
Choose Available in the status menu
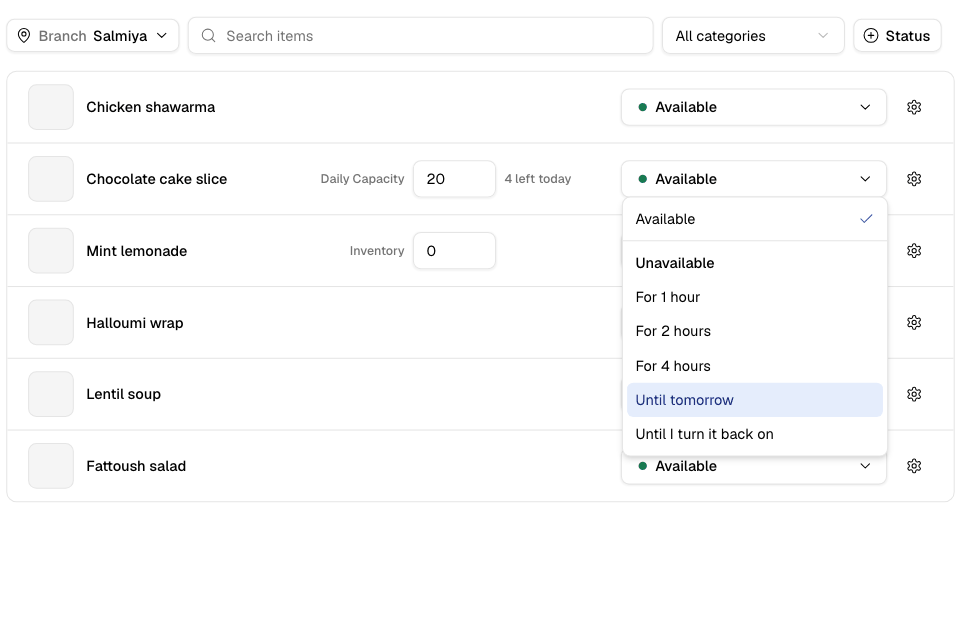click(754, 219)
